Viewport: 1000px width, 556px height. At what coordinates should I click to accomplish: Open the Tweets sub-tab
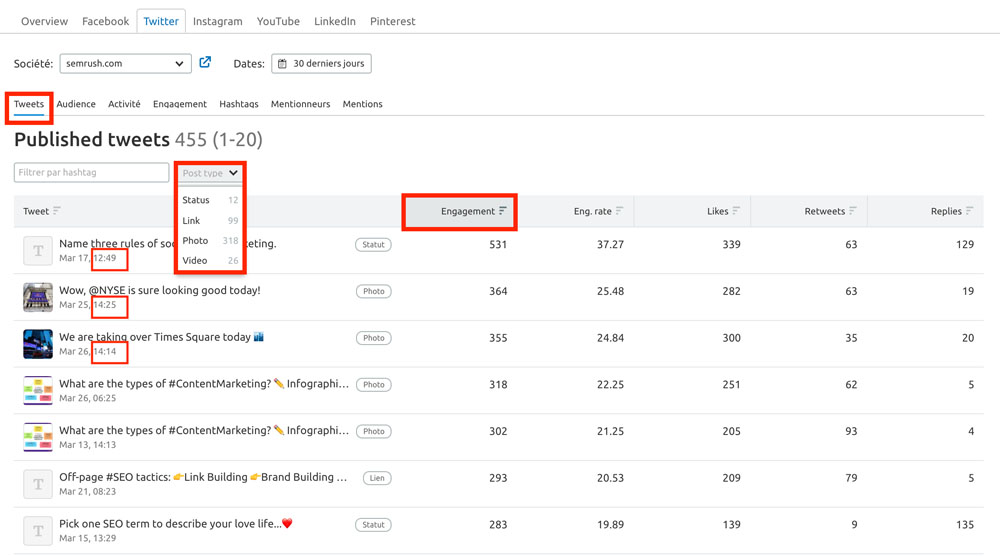tap(29, 104)
